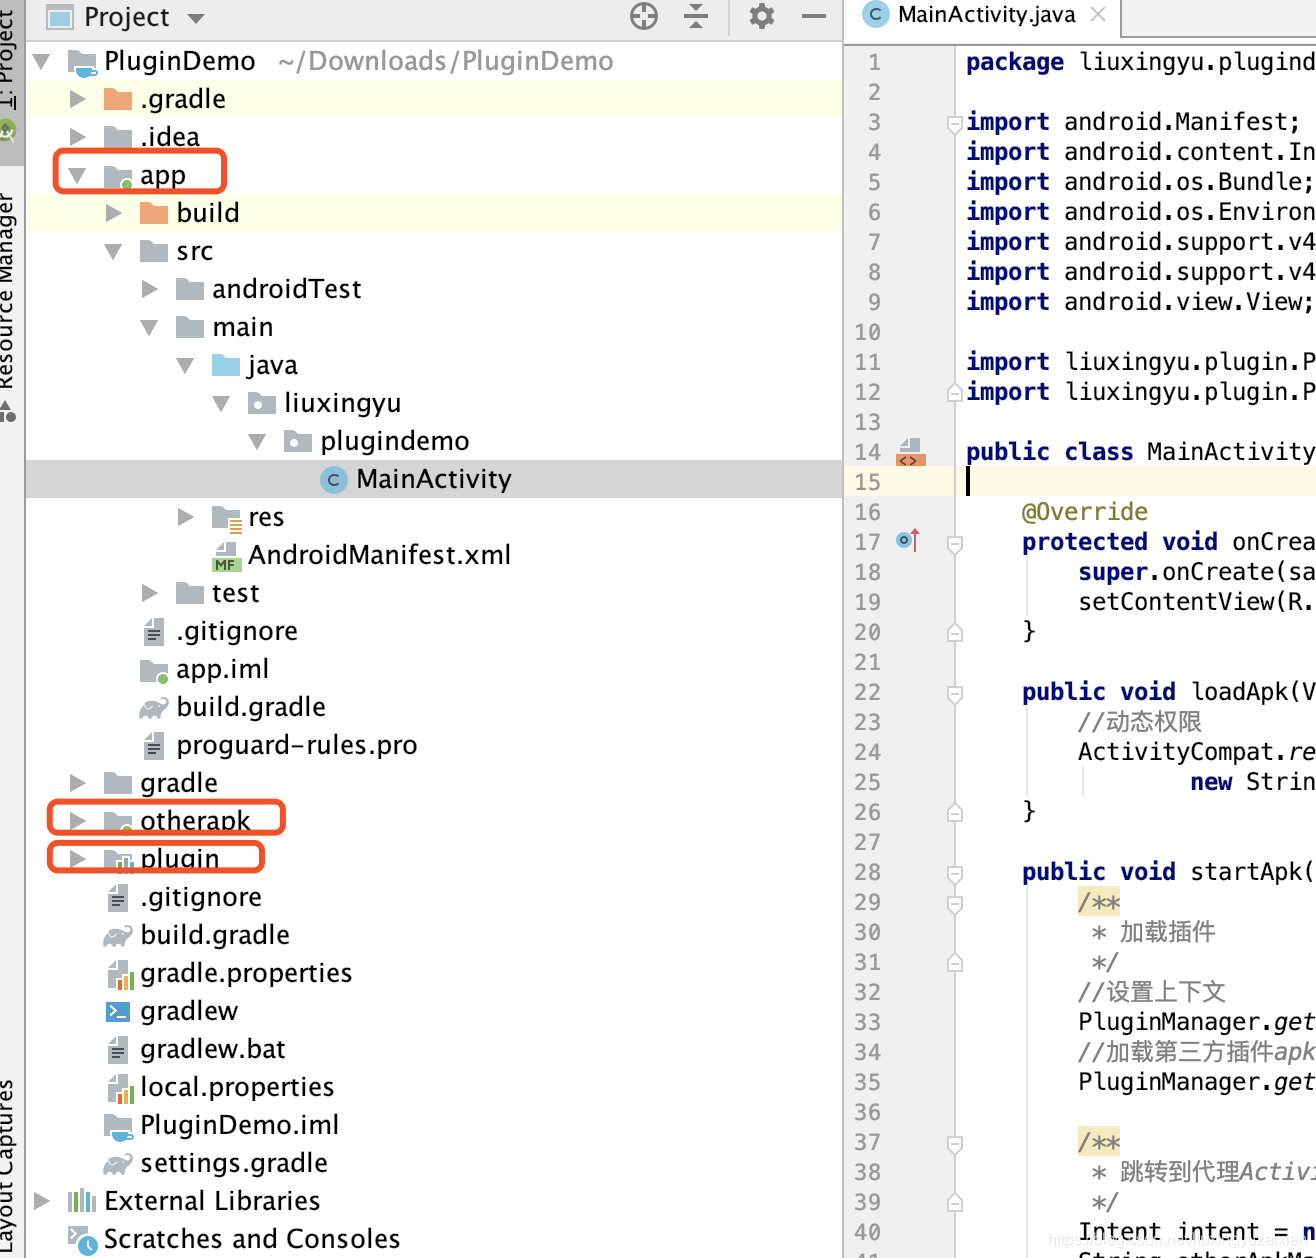The height and width of the screenshot is (1258, 1316).
Task: Select the app build.gradle file
Action: [251, 707]
